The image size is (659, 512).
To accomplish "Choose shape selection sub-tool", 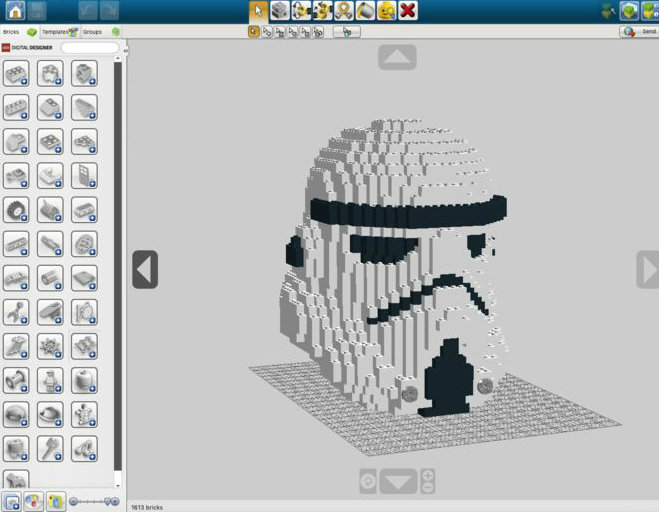I will tap(305, 32).
